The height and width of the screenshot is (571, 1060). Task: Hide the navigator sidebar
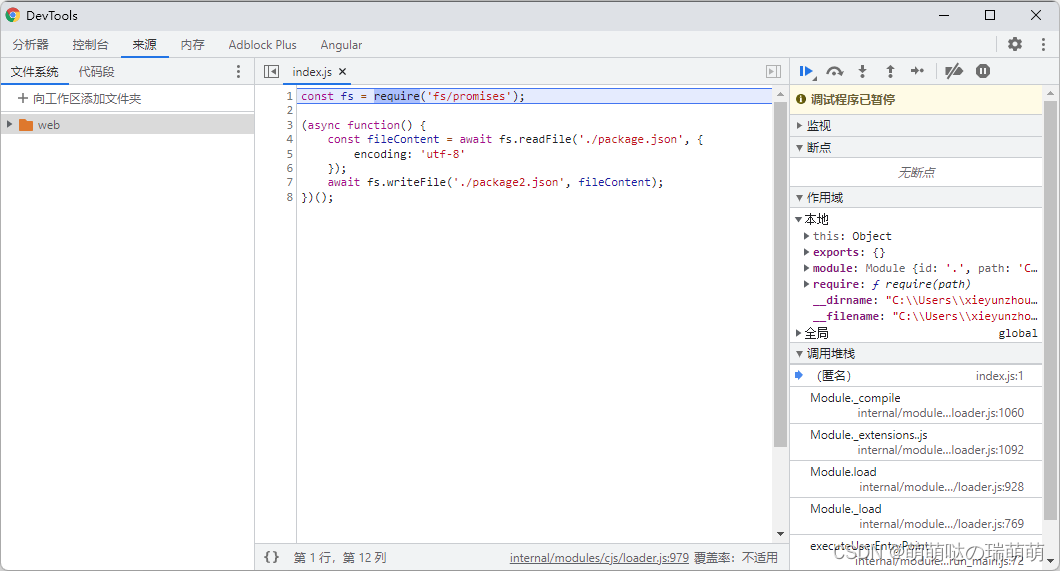click(271, 72)
